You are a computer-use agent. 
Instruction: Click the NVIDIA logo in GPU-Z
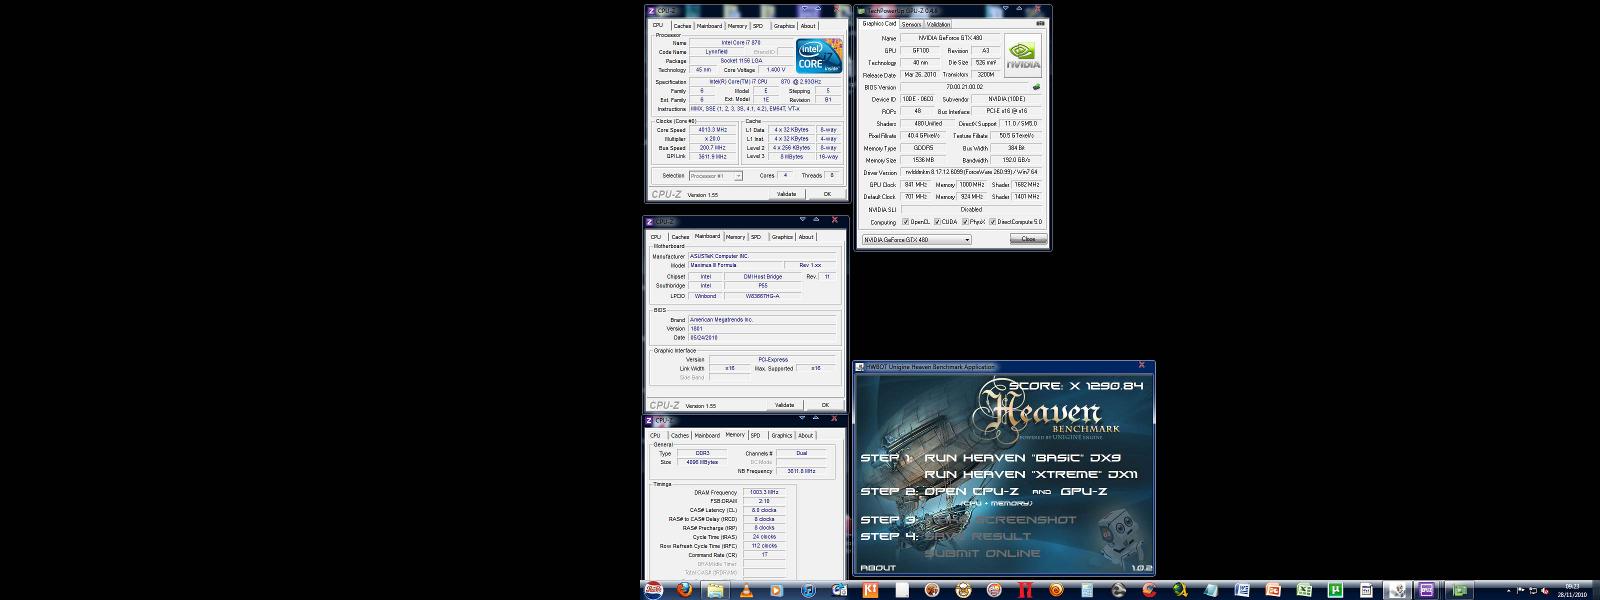(1022, 57)
